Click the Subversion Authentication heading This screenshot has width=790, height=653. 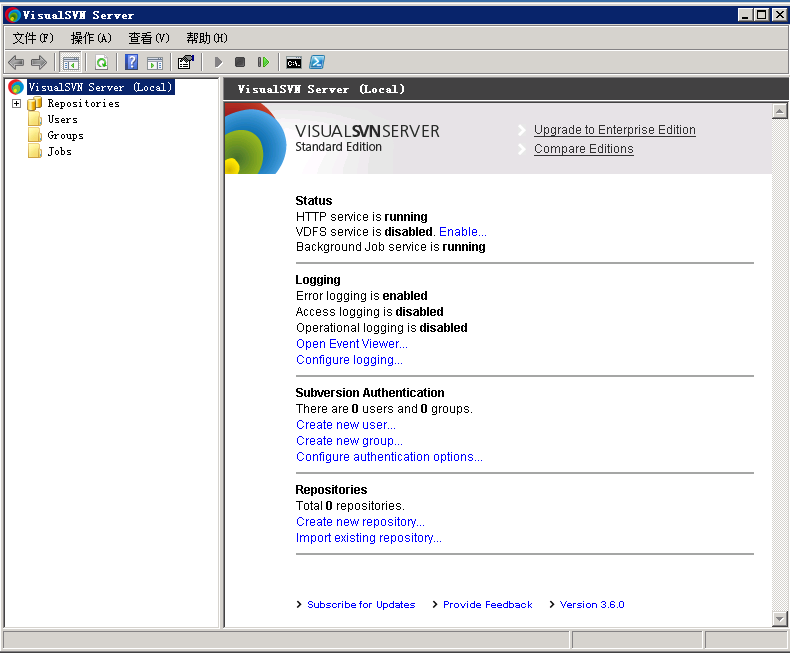click(x=370, y=393)
